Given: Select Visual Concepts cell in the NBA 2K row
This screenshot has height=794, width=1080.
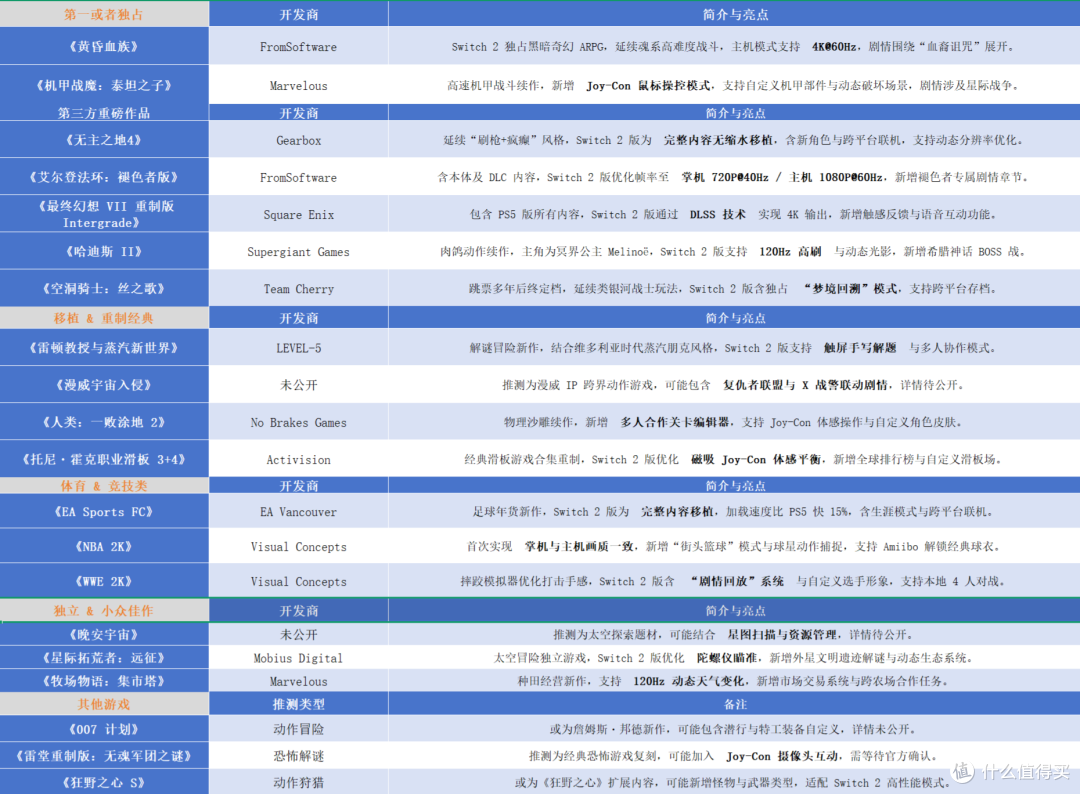Looking at the screenshot, I should click(298, 546).
